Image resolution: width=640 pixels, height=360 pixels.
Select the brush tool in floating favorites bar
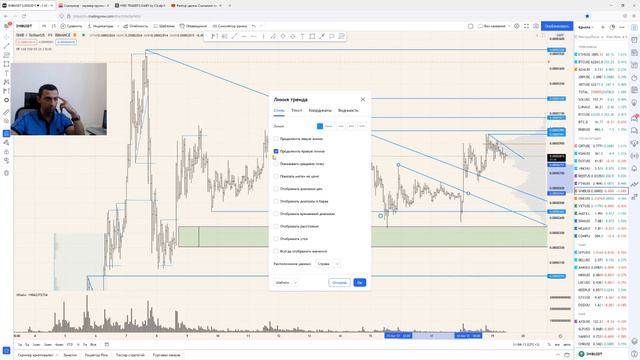pyautogui.click(x=322, y=36)
